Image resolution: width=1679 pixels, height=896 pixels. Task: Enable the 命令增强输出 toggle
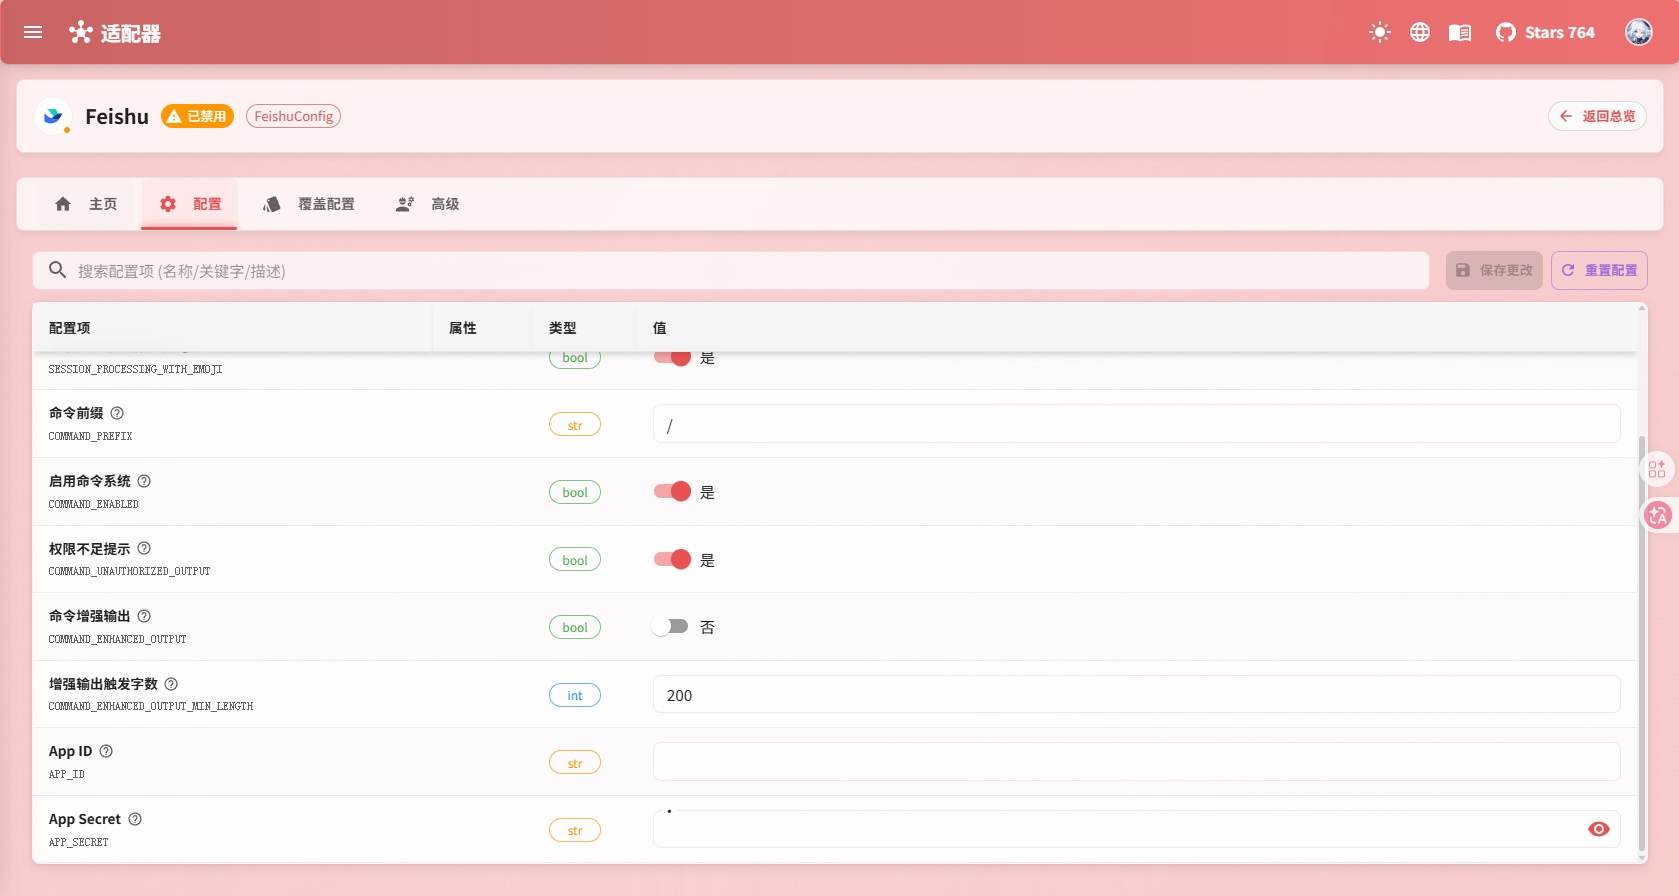coord(670,627)
